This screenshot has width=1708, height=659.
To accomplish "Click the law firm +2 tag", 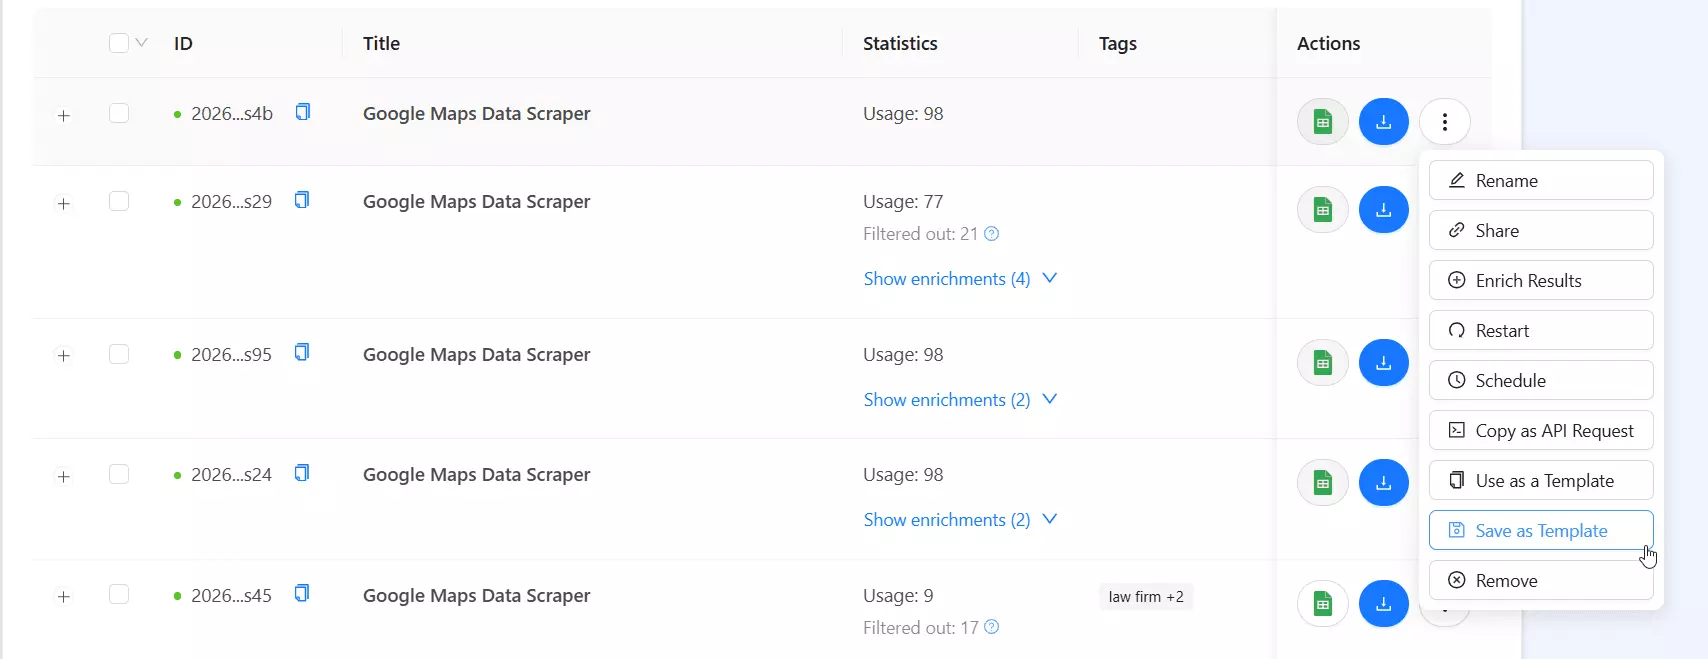I will coord(1146,597).
